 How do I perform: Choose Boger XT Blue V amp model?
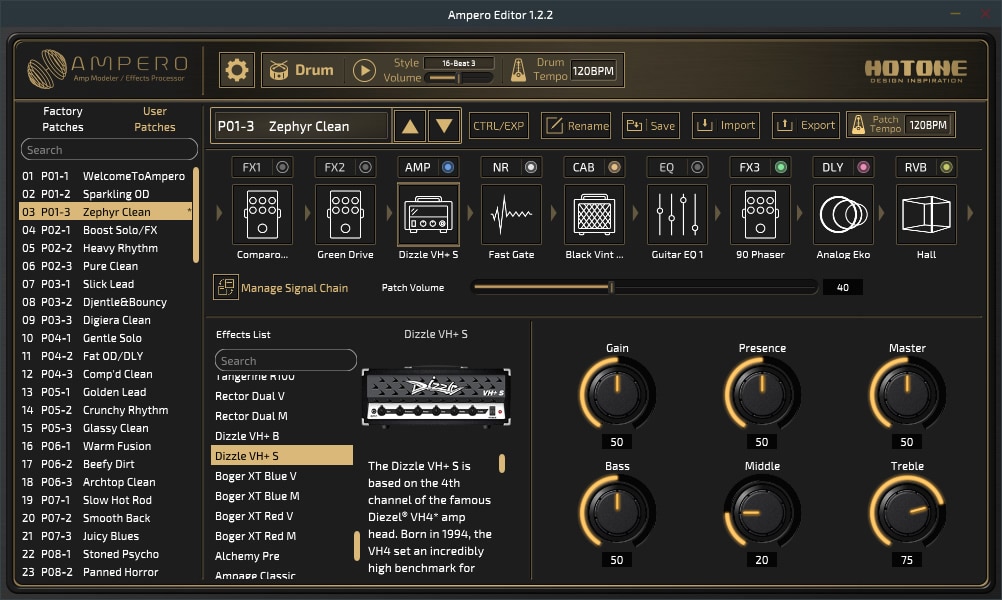(x=282, y=476)
